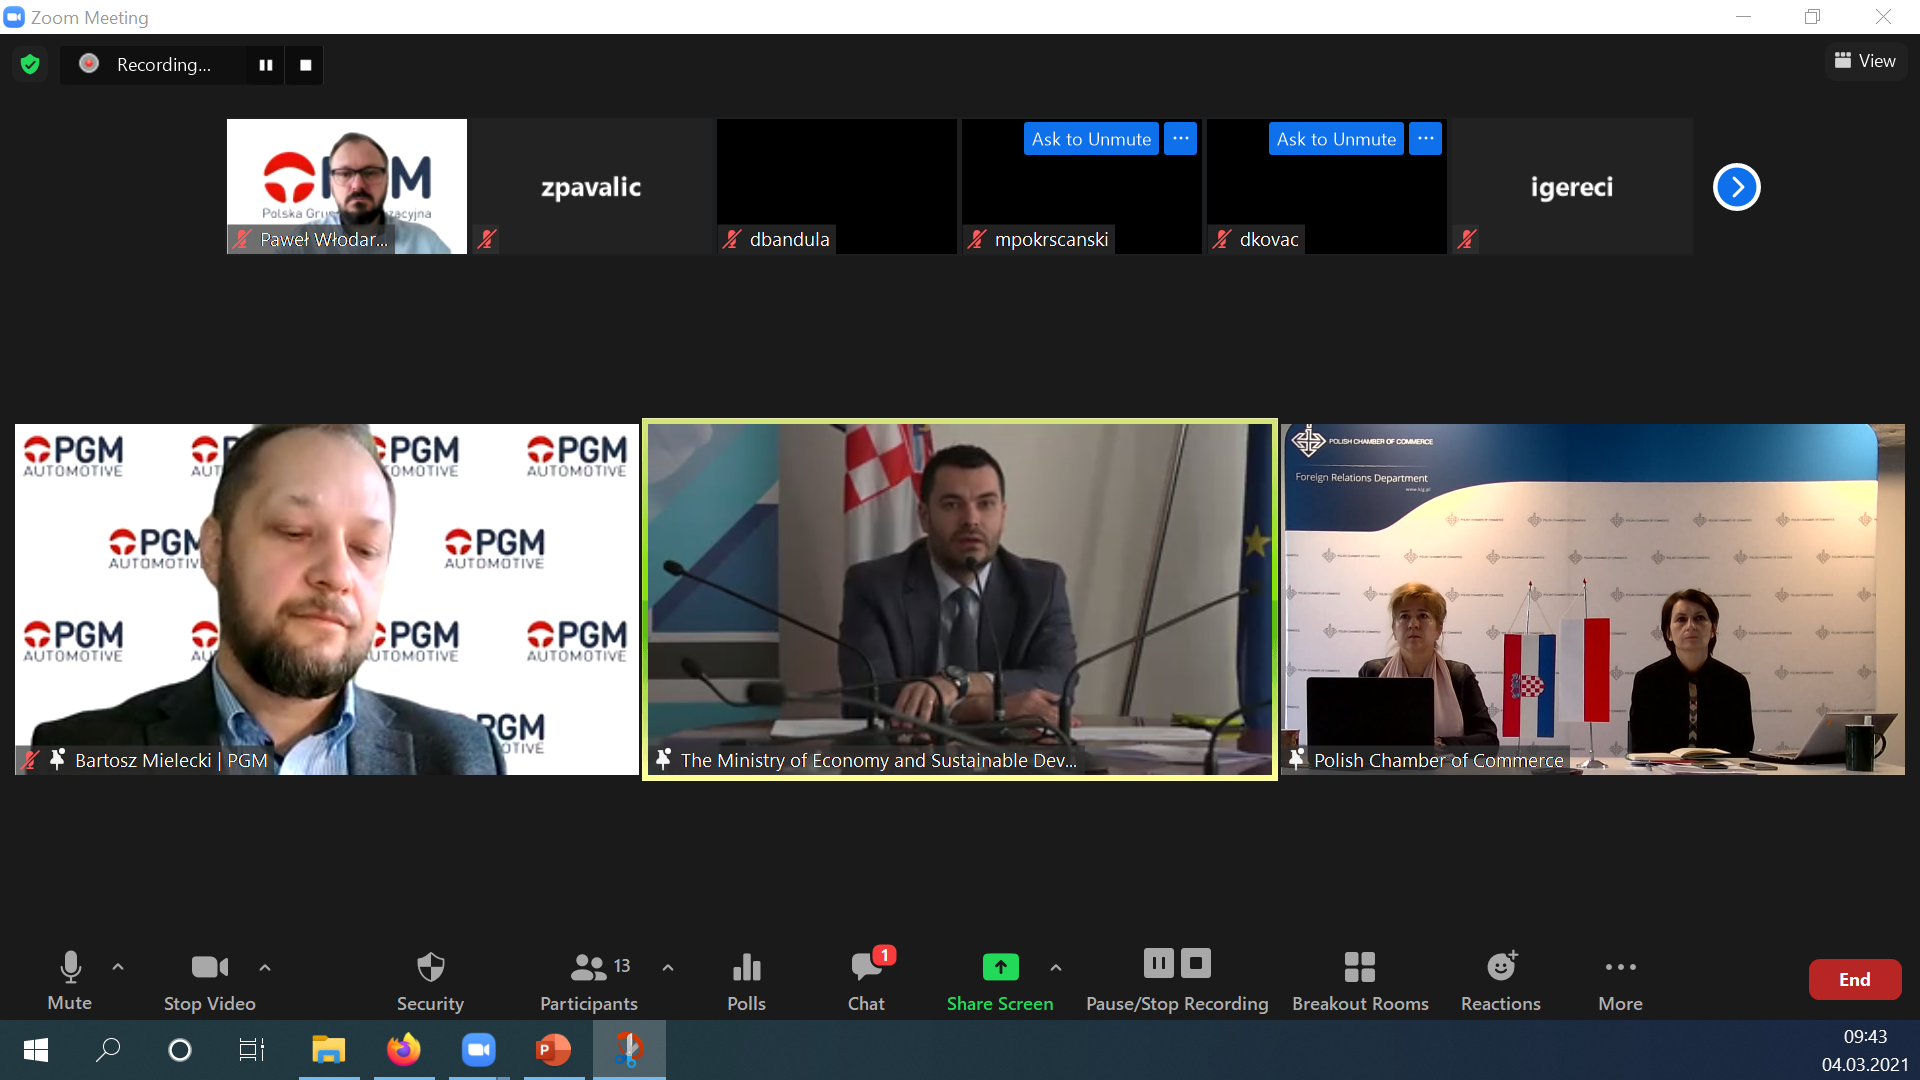
Task: Stop Video camera toggle
Action: (x=209, y=967)
